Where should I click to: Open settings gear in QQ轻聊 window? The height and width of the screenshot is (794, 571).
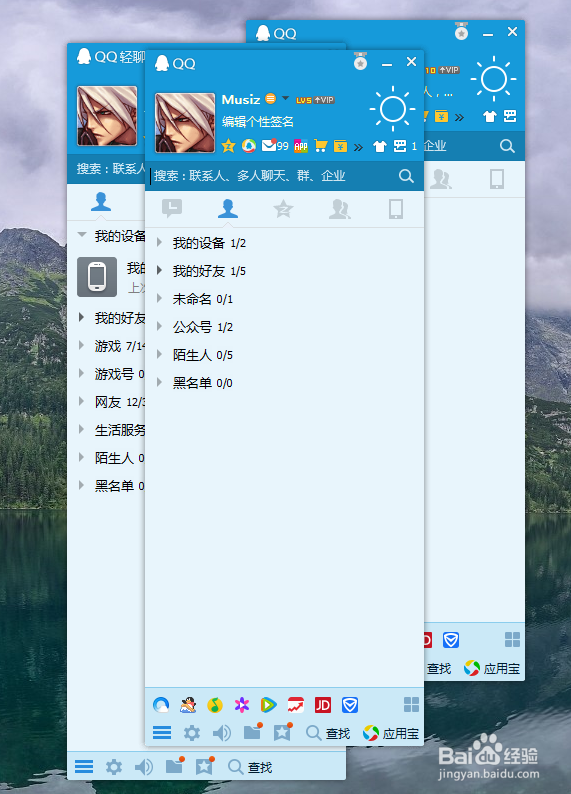(x=113, y=767)
